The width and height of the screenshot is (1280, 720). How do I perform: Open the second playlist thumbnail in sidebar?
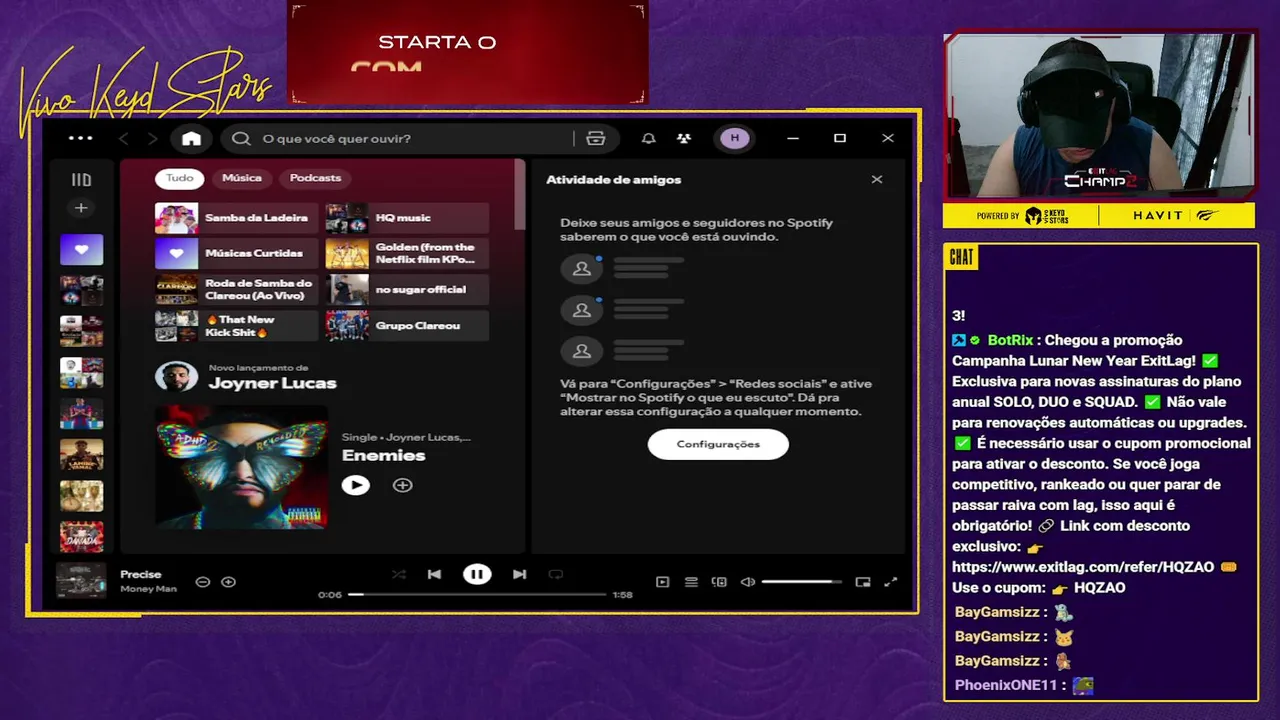pyautogui.click(x=81, y=291)
